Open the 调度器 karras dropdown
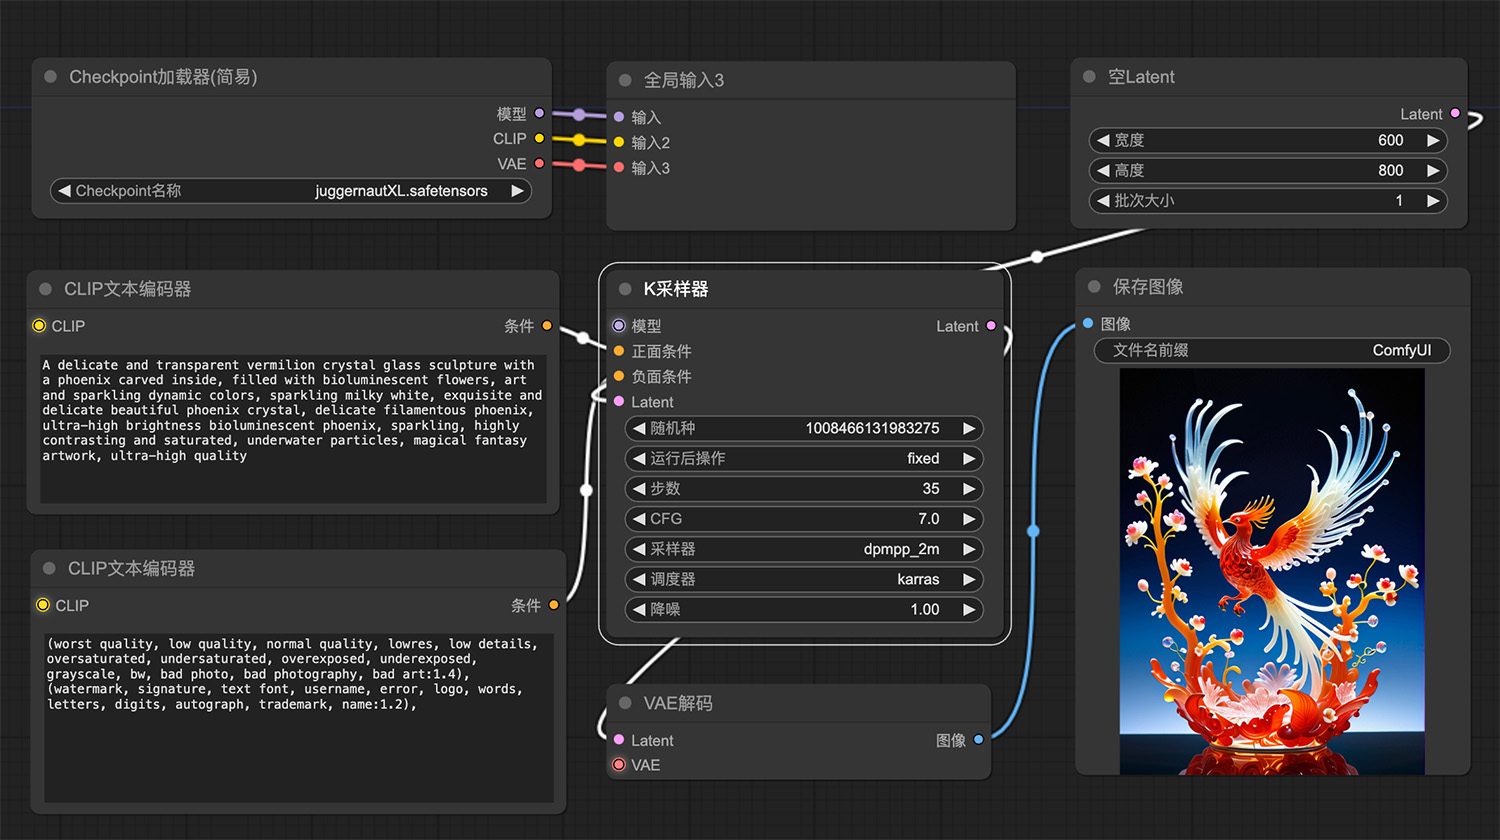1500x840 pixels. pyautogui.click(x=804, y=578)
